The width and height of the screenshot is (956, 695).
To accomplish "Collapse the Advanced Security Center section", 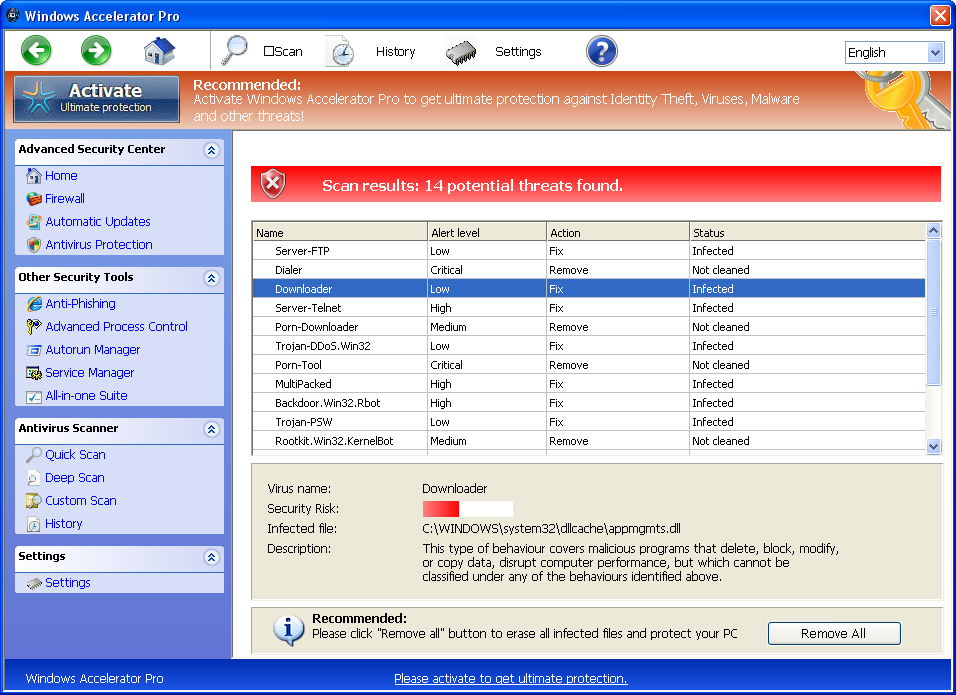I will 212,150.
